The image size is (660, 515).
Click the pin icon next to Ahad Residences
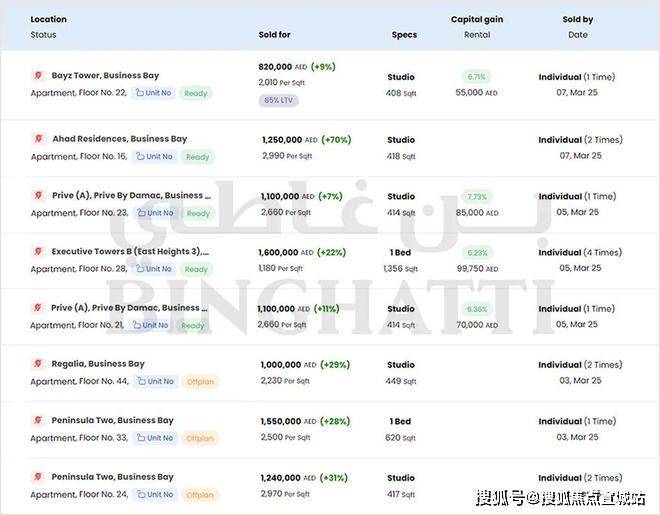click(x=38, y=139)
